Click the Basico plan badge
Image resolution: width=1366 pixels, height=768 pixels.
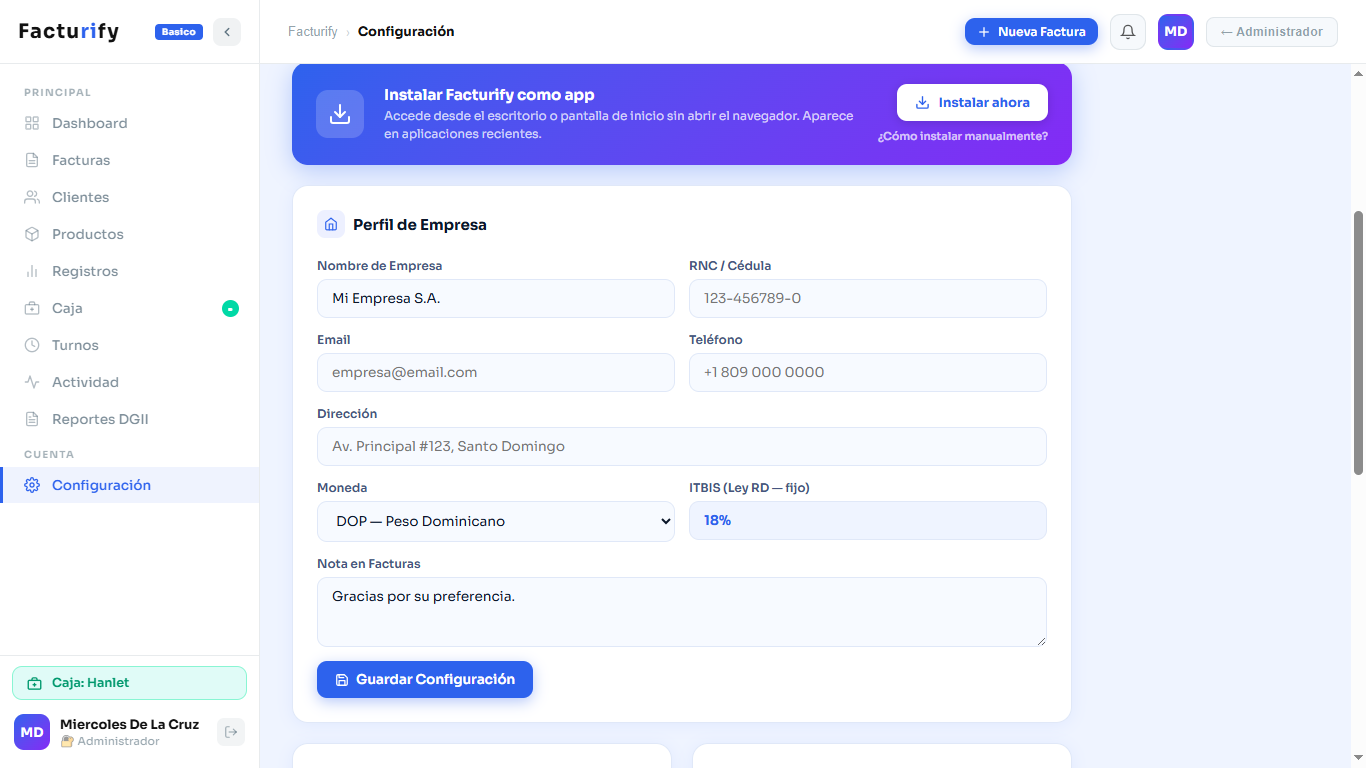179,32
